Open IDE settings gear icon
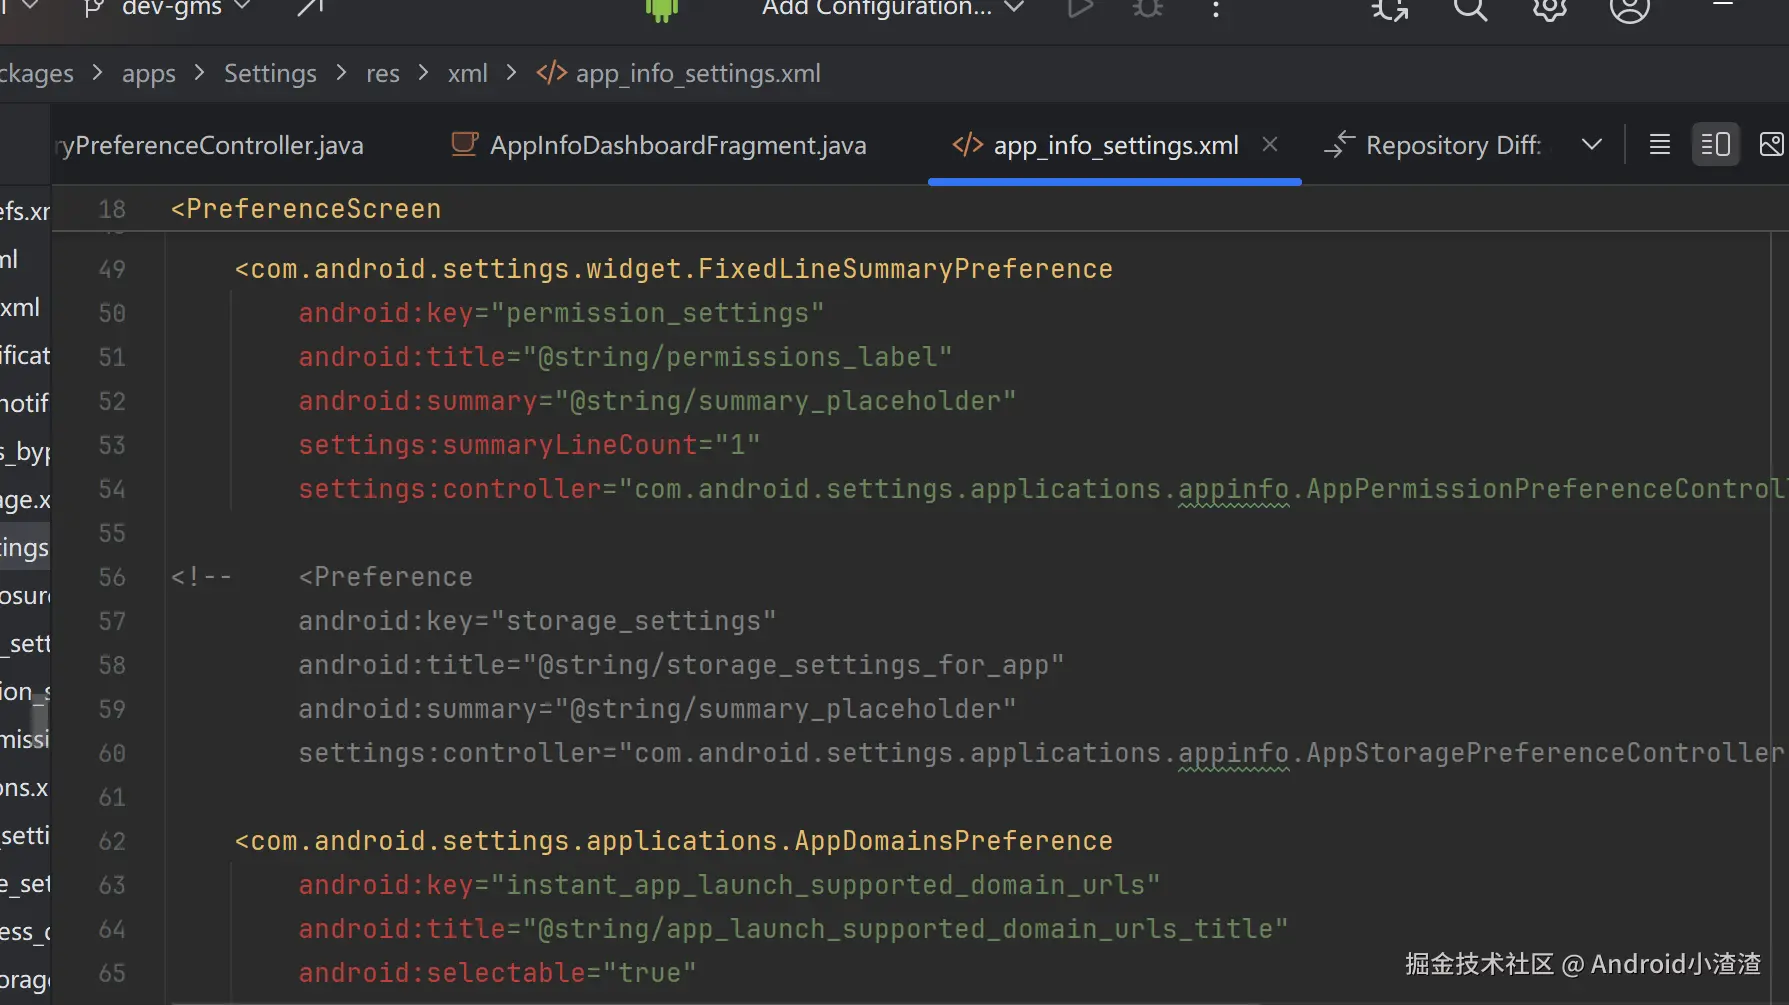This screenshot has height=1005, width=1789. [1549, 10]
